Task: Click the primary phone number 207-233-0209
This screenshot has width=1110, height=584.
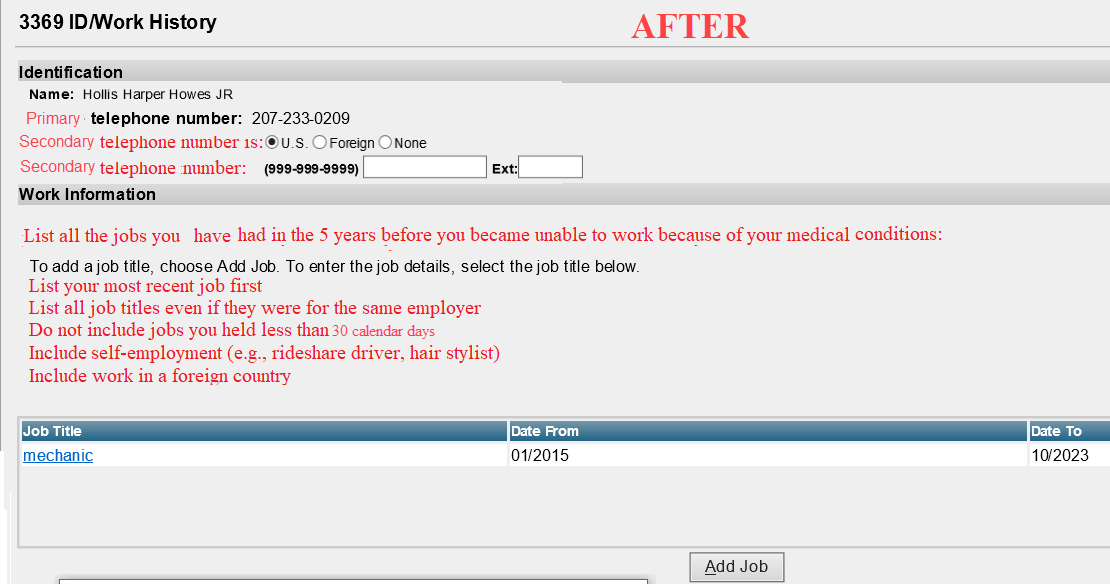Action: click(x=301, y=118)
